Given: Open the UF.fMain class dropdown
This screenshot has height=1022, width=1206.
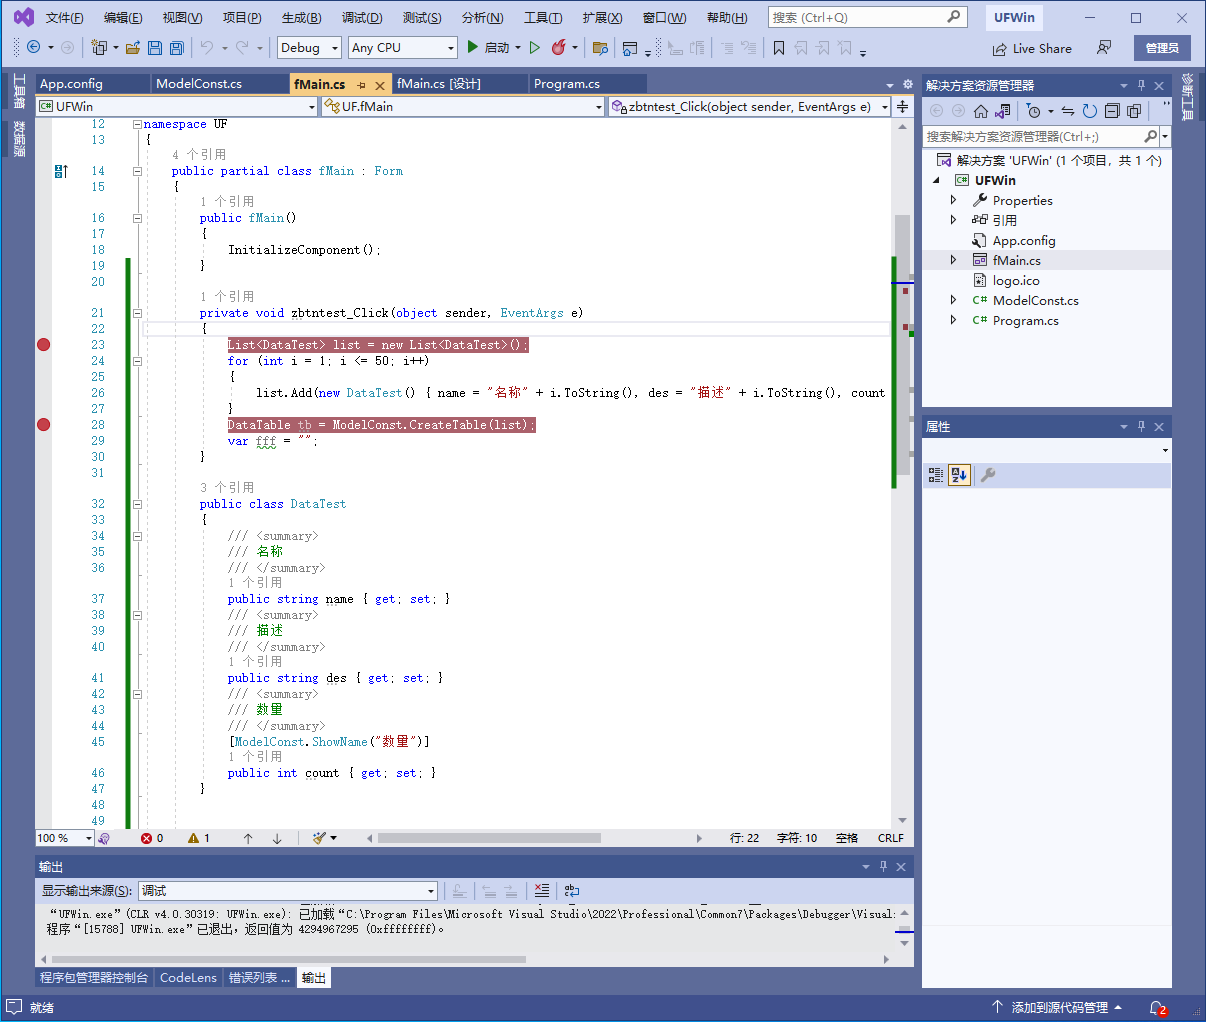Looking at the screenshot, I should (463, 106).
